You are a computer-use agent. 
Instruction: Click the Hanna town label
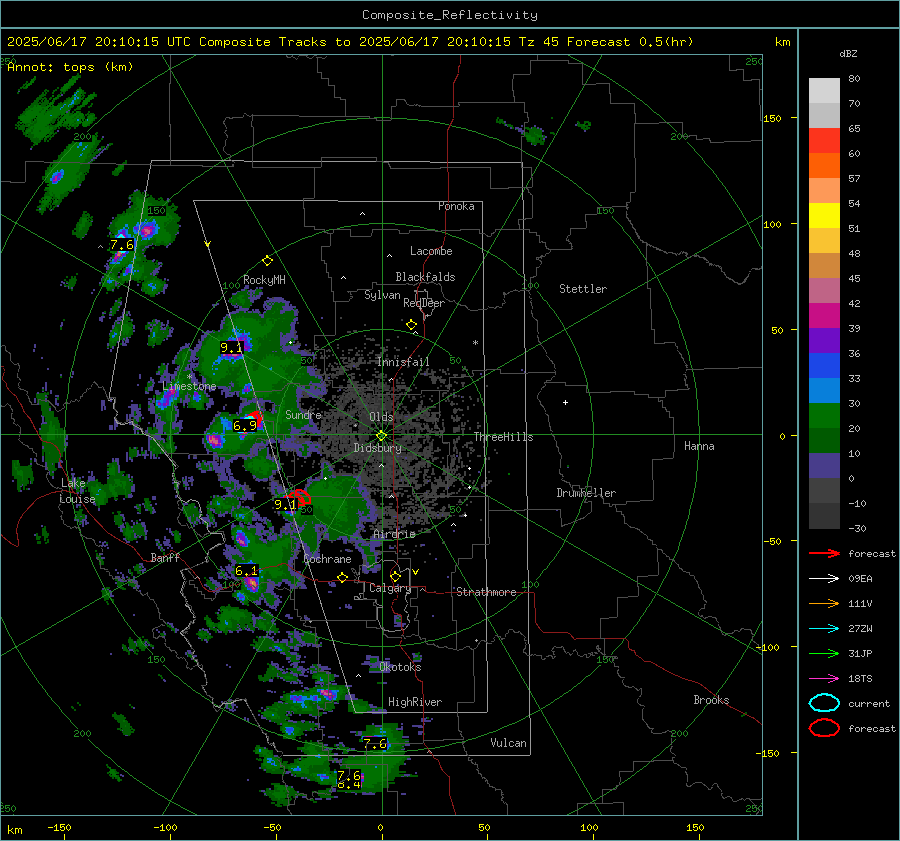pos(699,446)
